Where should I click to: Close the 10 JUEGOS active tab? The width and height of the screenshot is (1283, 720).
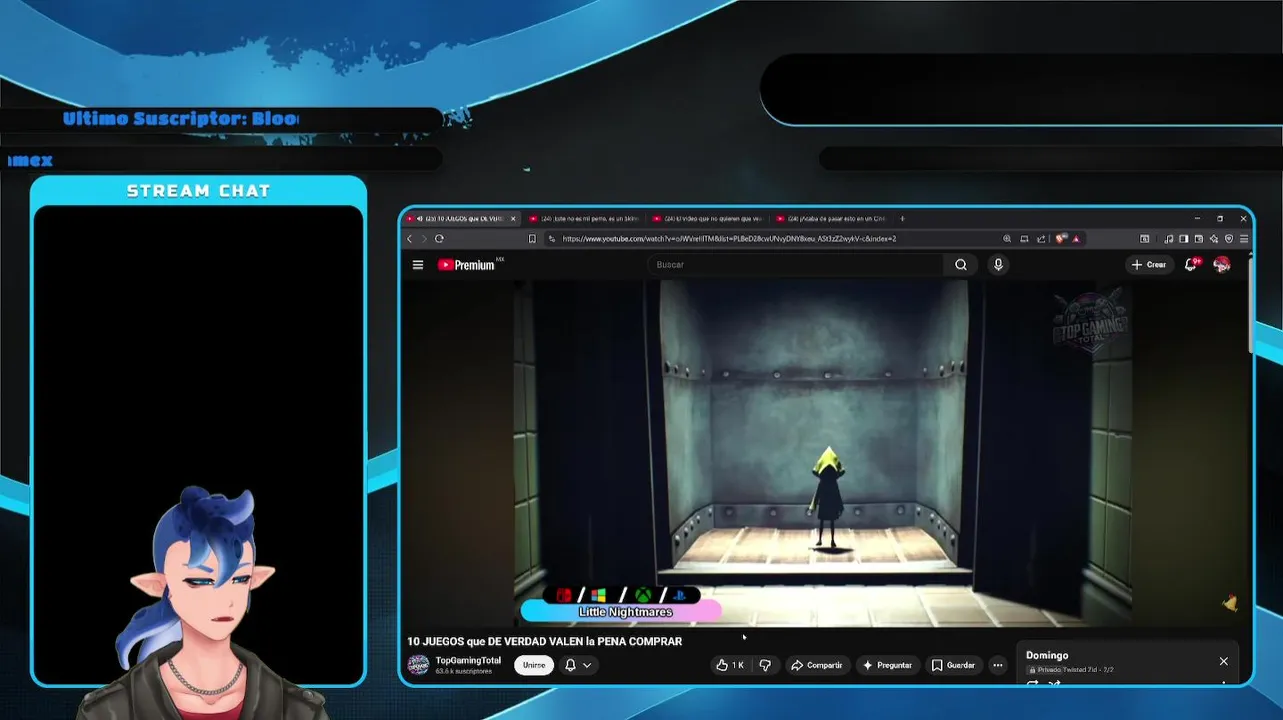pyautogui.click(x=513, y=218)
